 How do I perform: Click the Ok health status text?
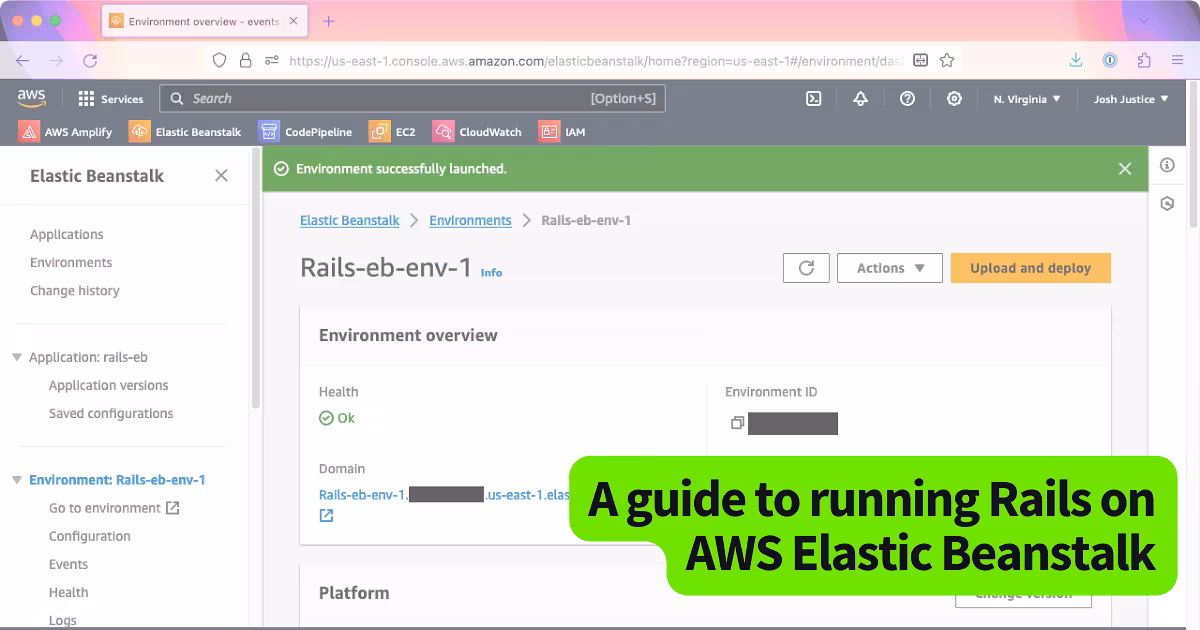[346, 418]
